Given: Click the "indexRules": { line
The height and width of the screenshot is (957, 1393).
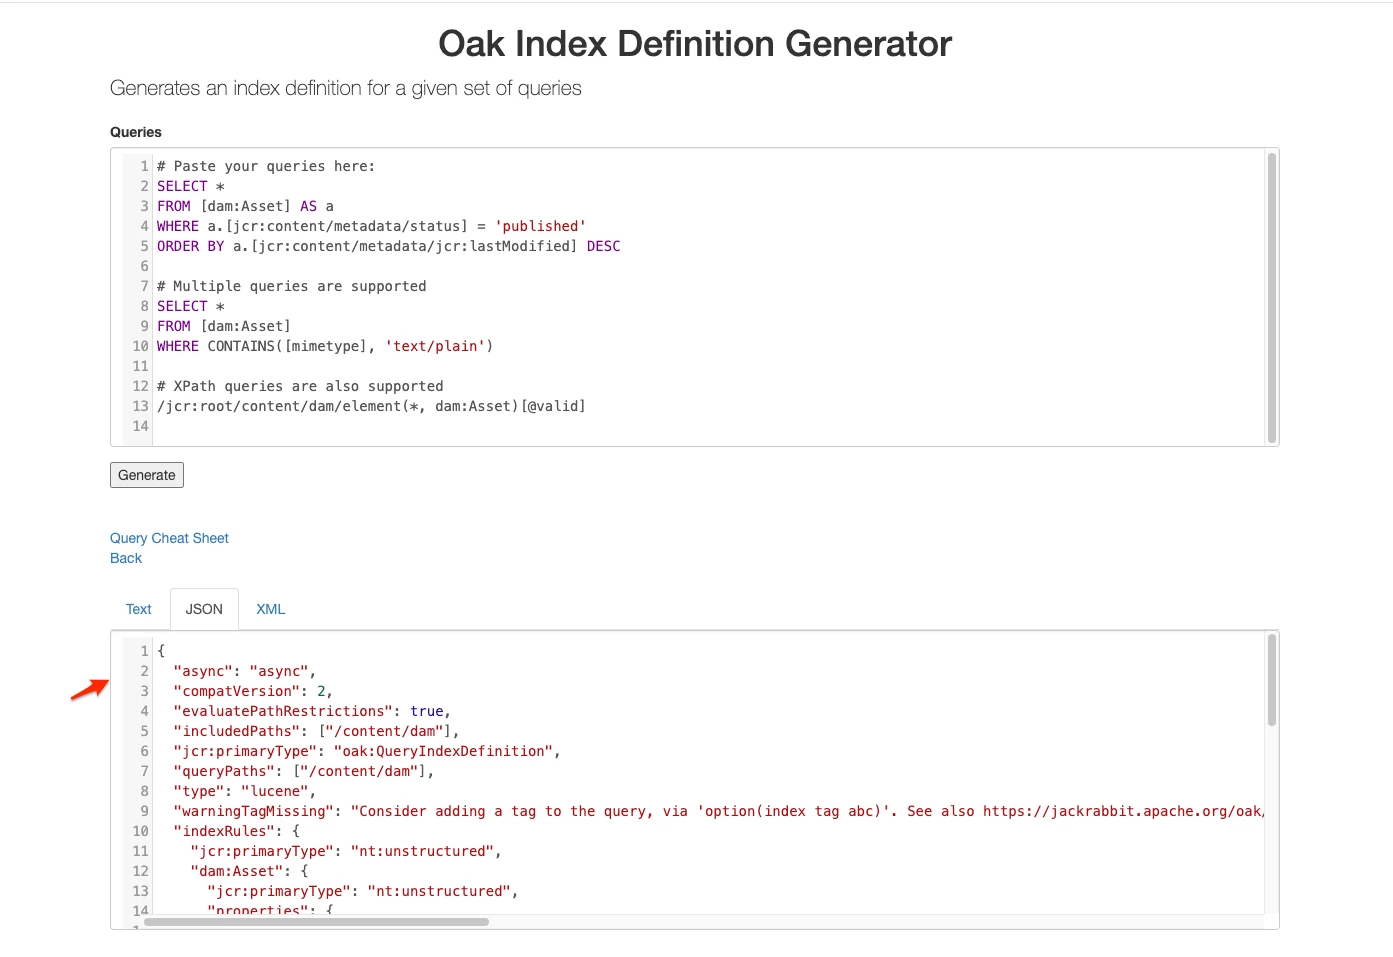Looking at the screenshot, I should [x=236, y=831].
